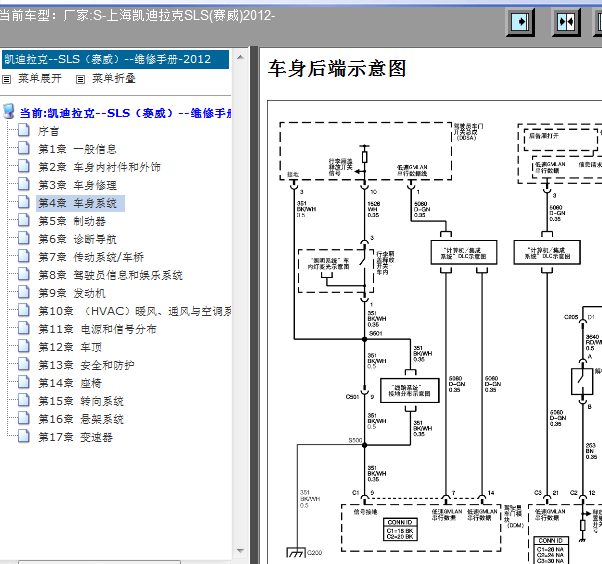This screenshot has width=602, height=564.
Task: Open 第14章 座椅
Action: [70, 384]
